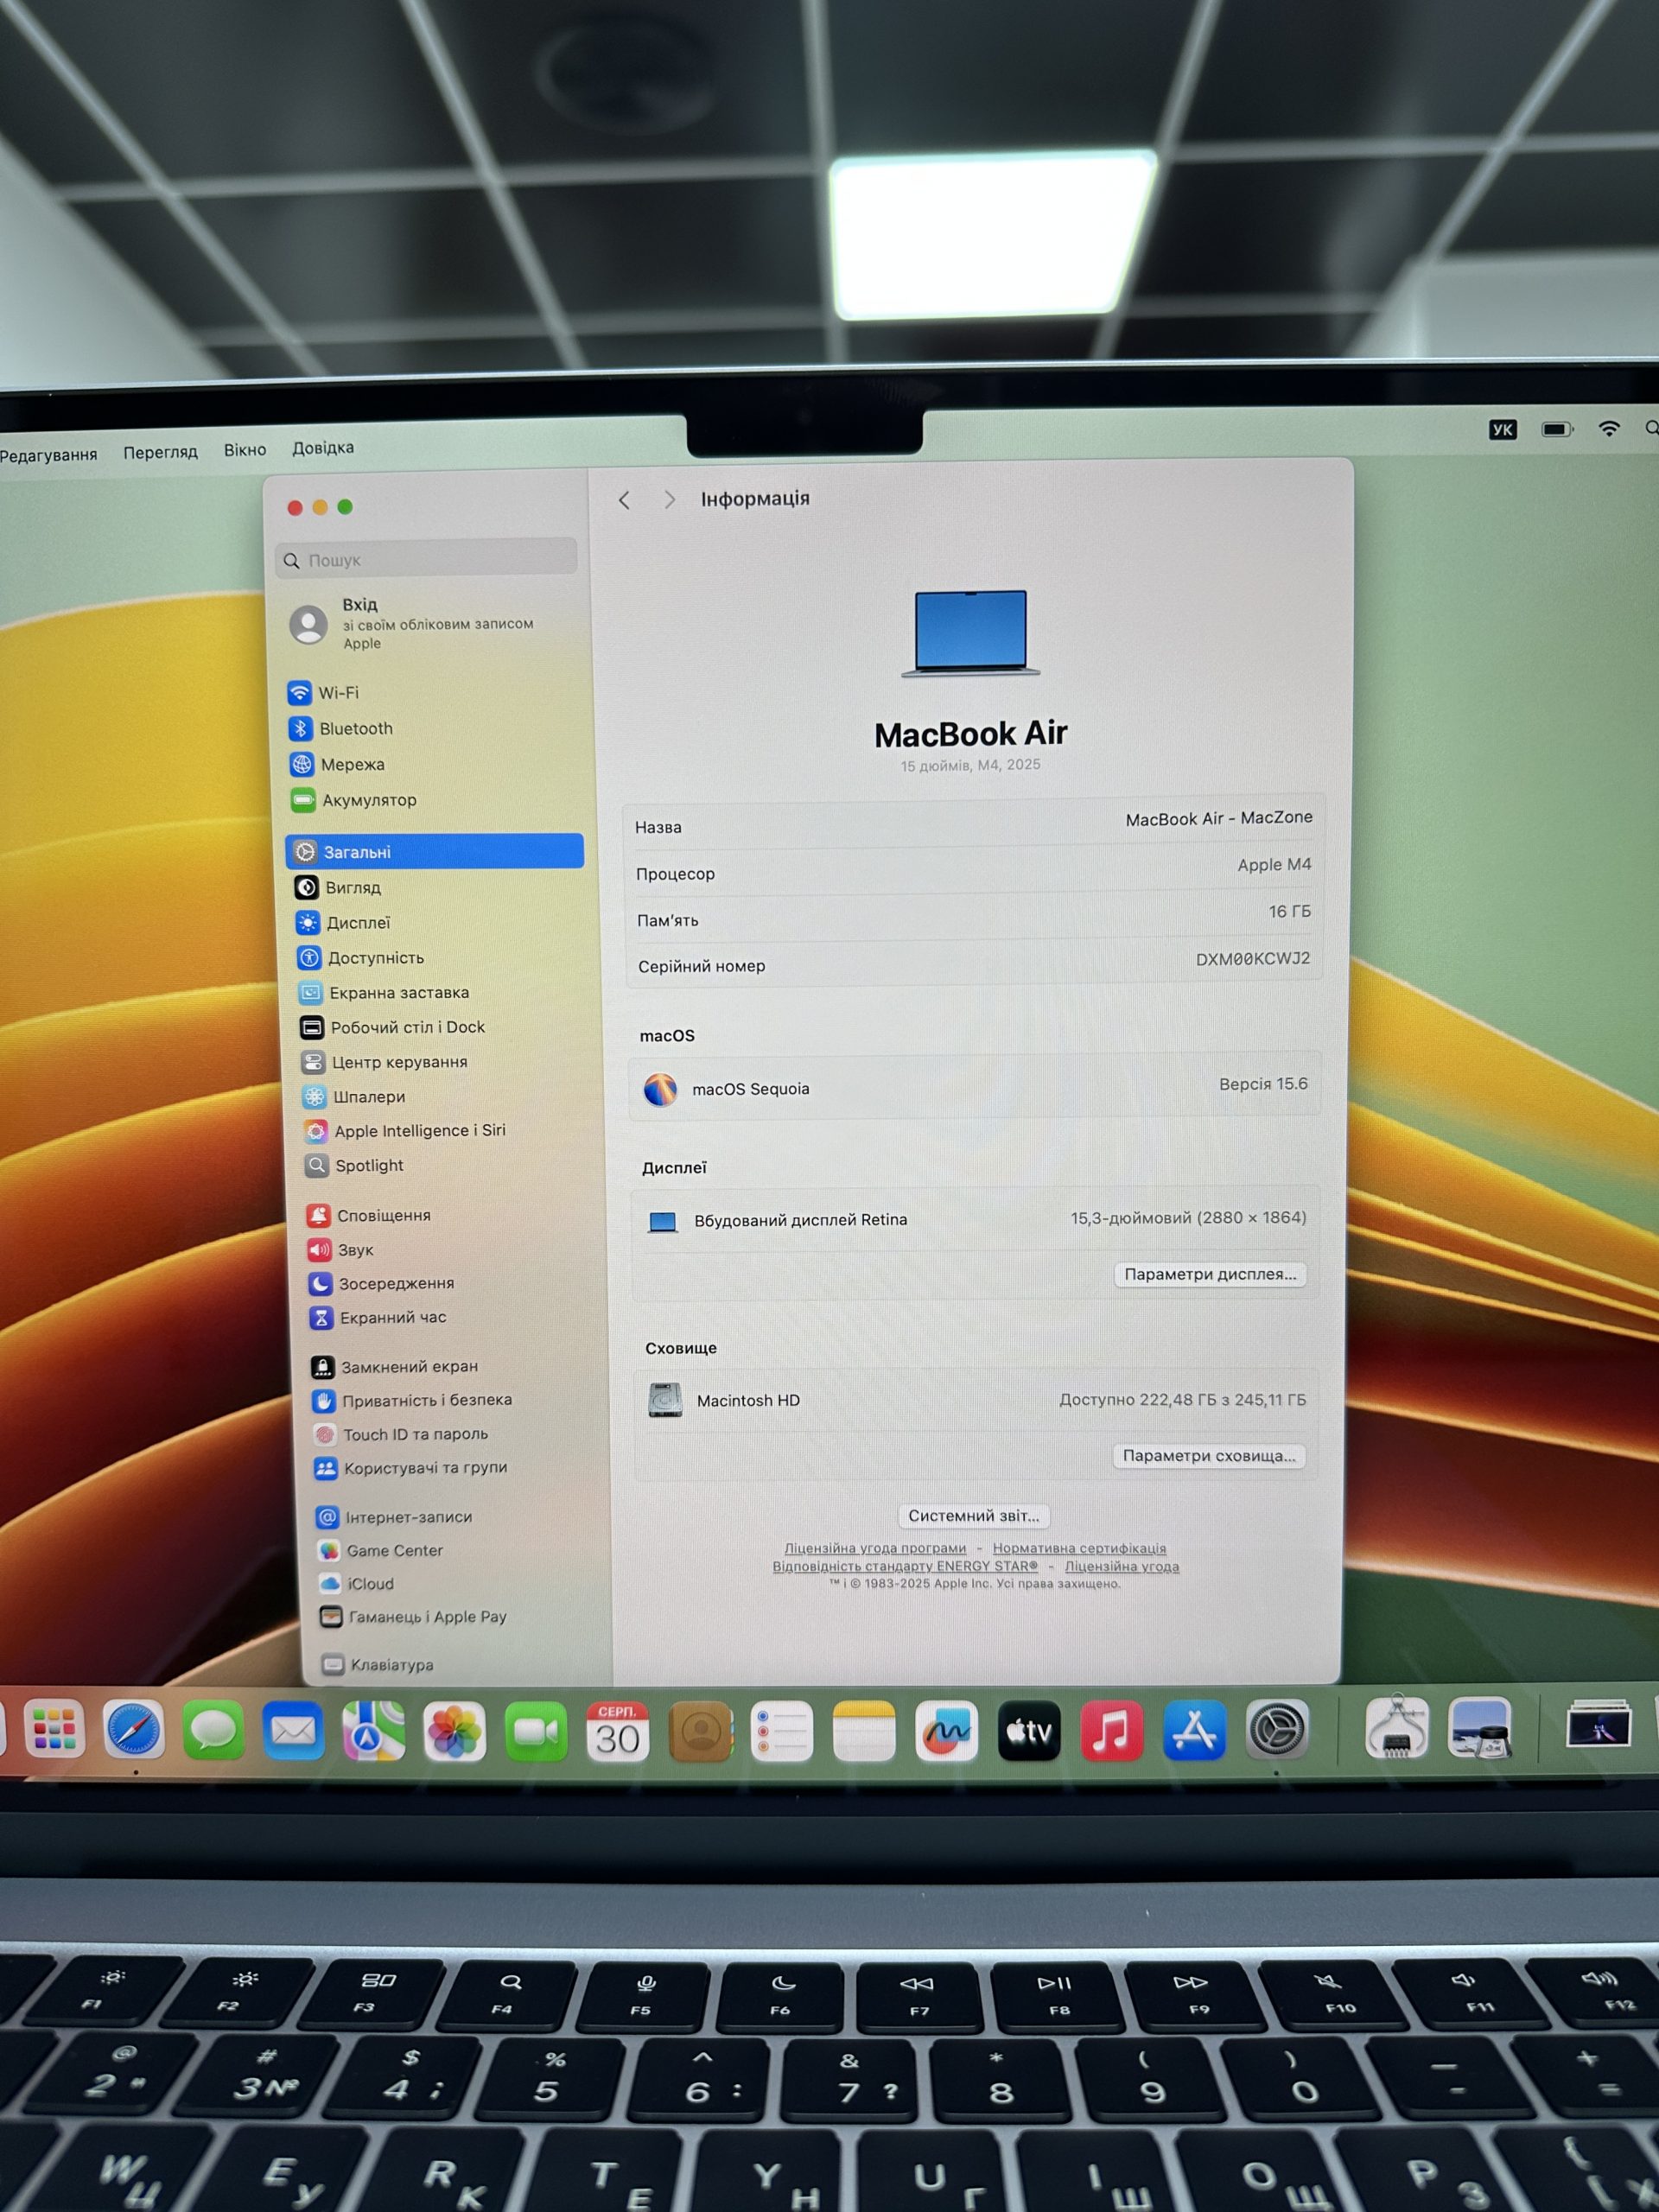This screenshot has height=2212, width=1659.
Task: Open Music from the Dock
Action: (x=1111, y=1730)
